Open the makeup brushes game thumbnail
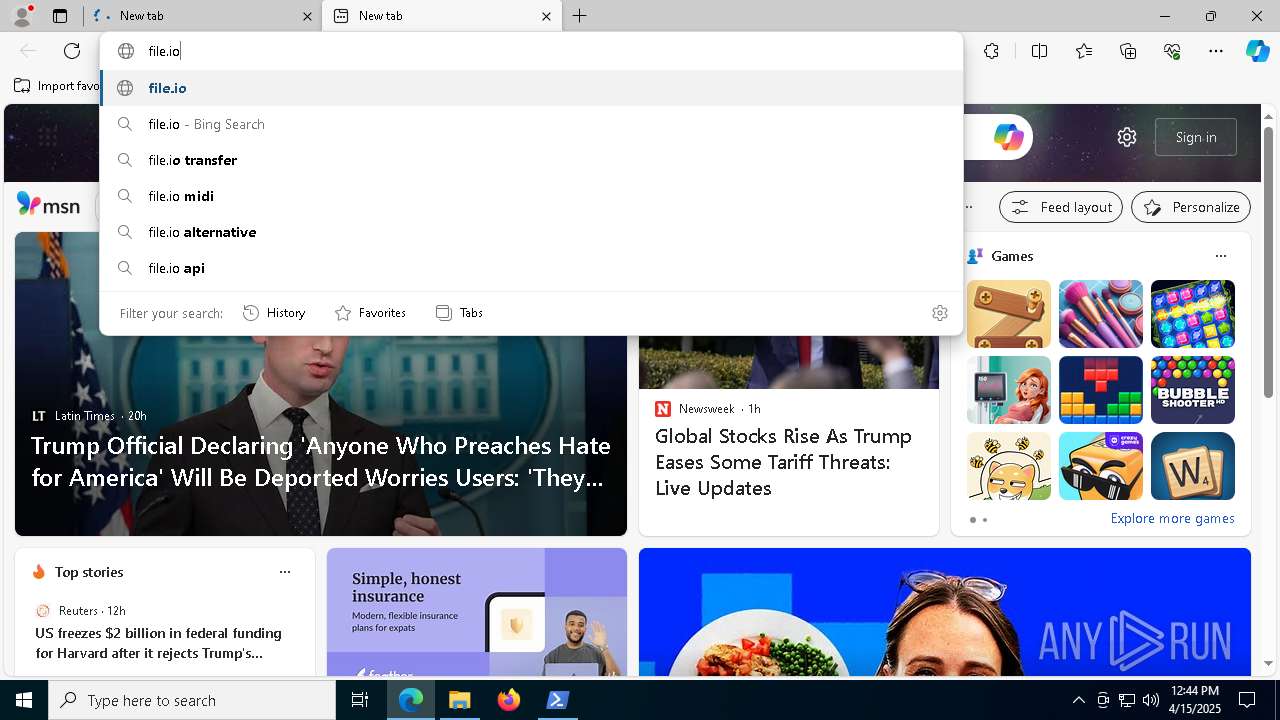This screenshot has width=1280, height=720. pyautogui.click(x=1100, y=314)
